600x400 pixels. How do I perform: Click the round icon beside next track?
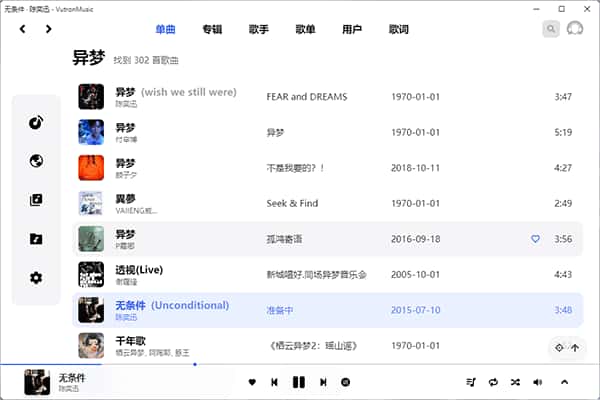tap(346, 382)
